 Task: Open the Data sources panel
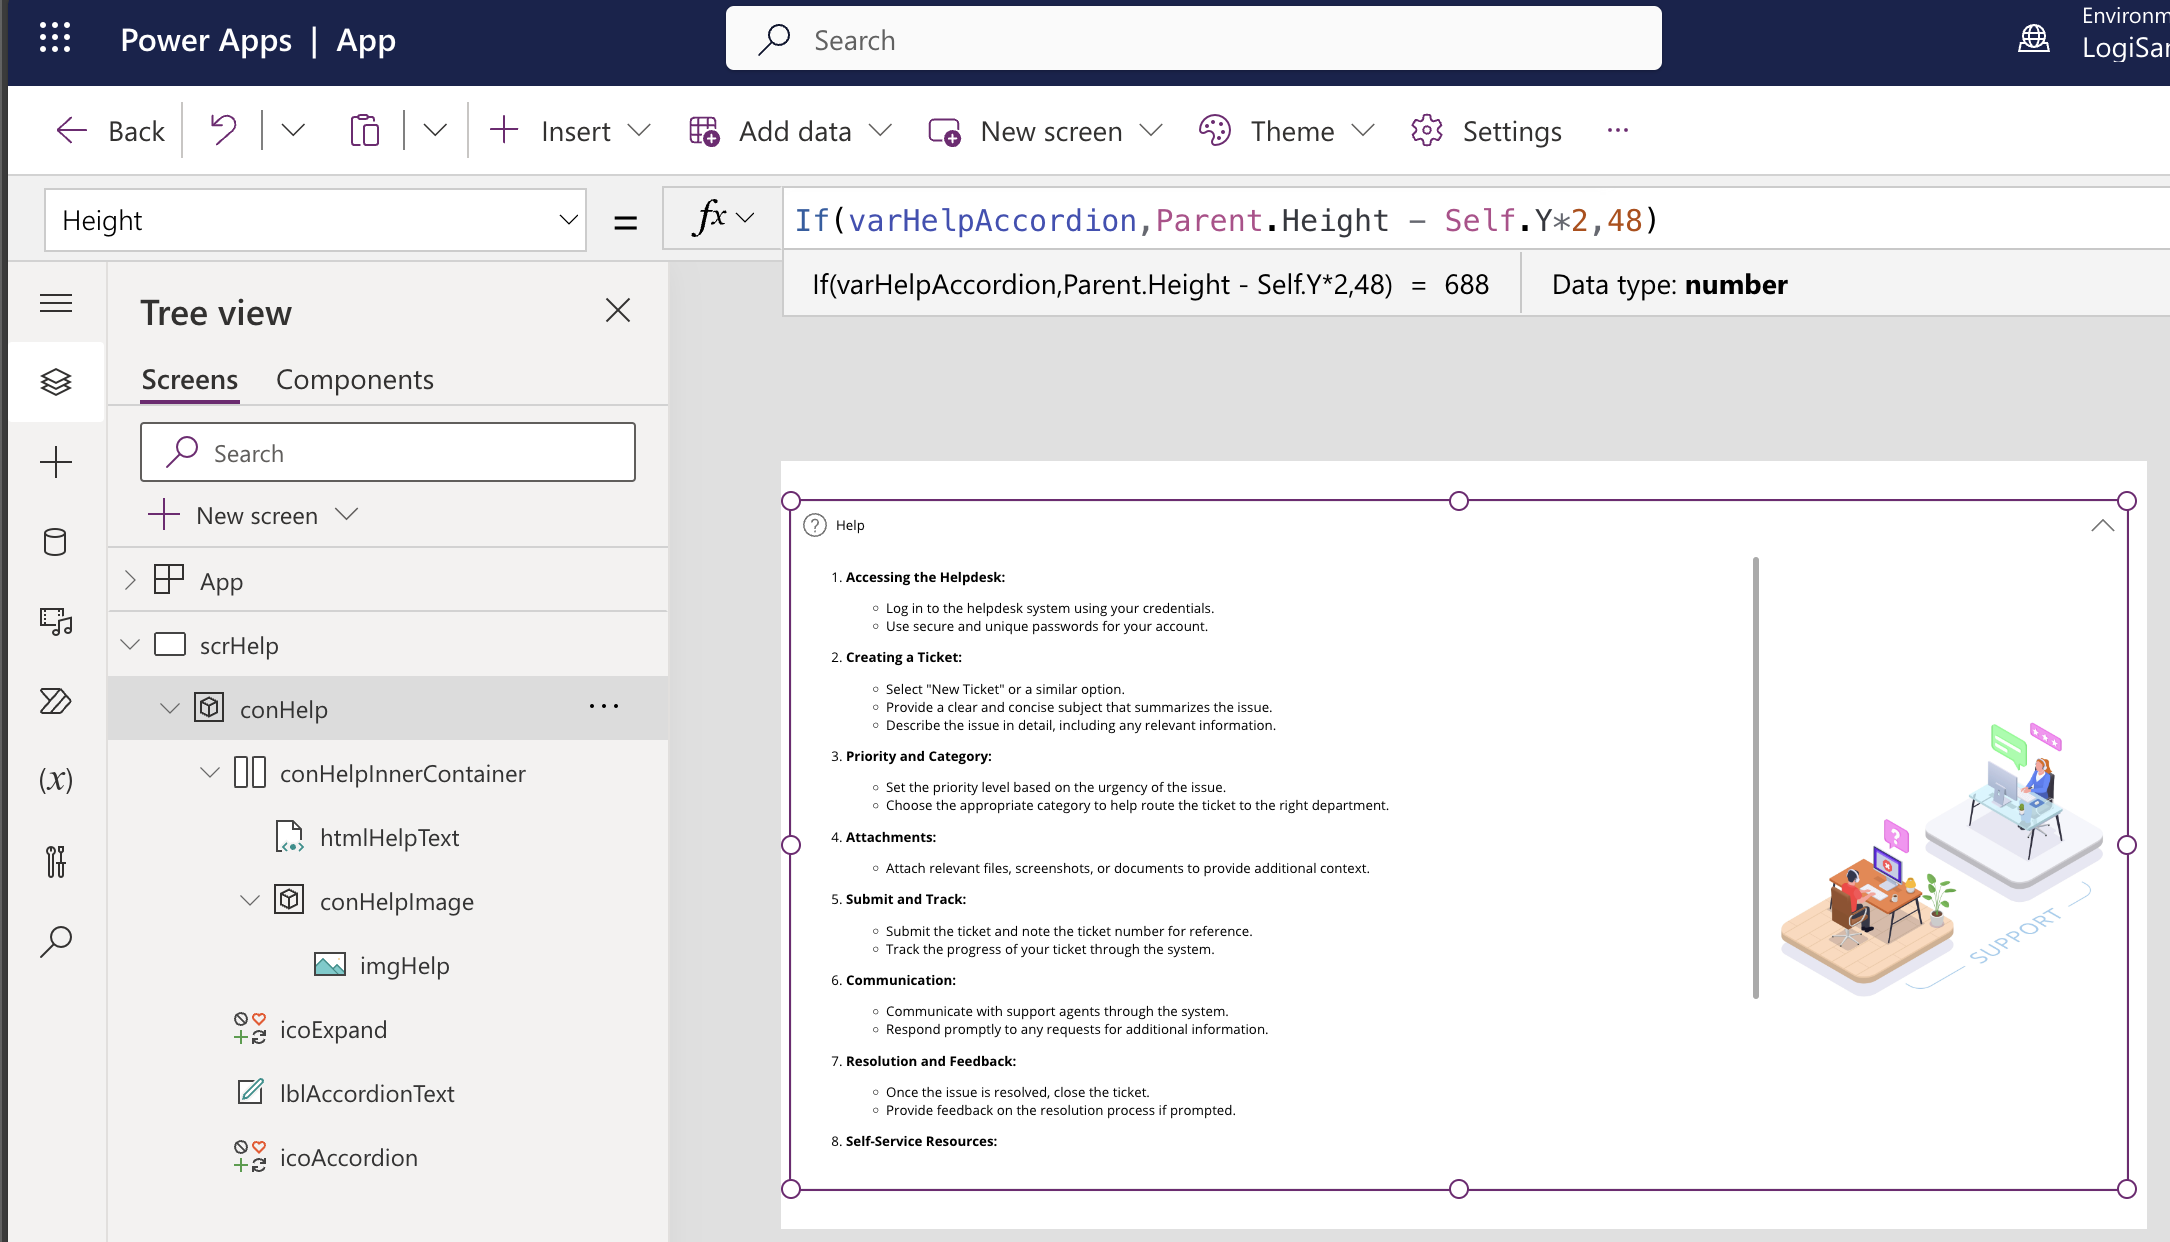(x=56, y=542)
